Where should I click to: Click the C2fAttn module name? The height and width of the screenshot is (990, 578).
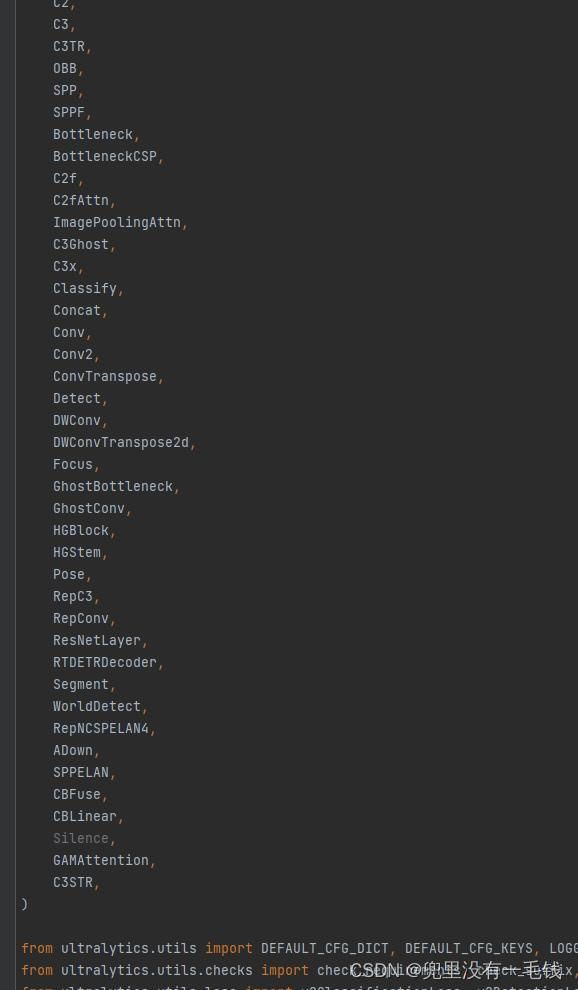pos(81,201)
